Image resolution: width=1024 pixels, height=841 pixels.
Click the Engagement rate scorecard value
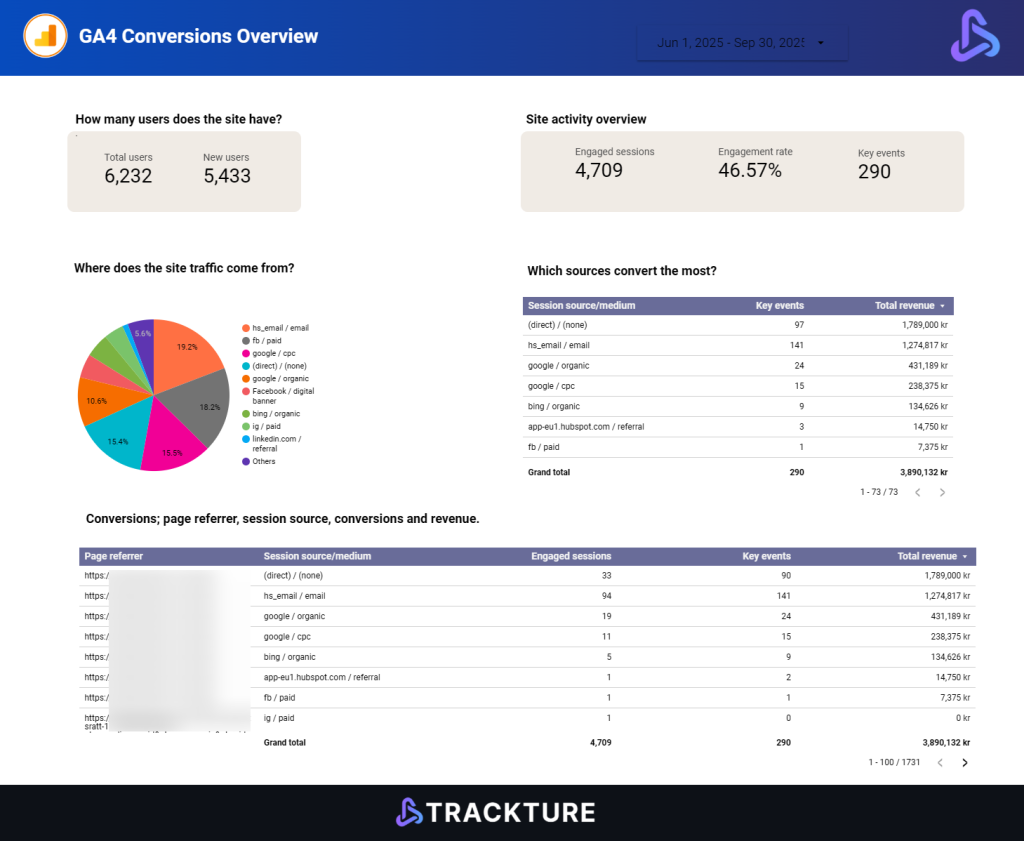click(749, 171)
